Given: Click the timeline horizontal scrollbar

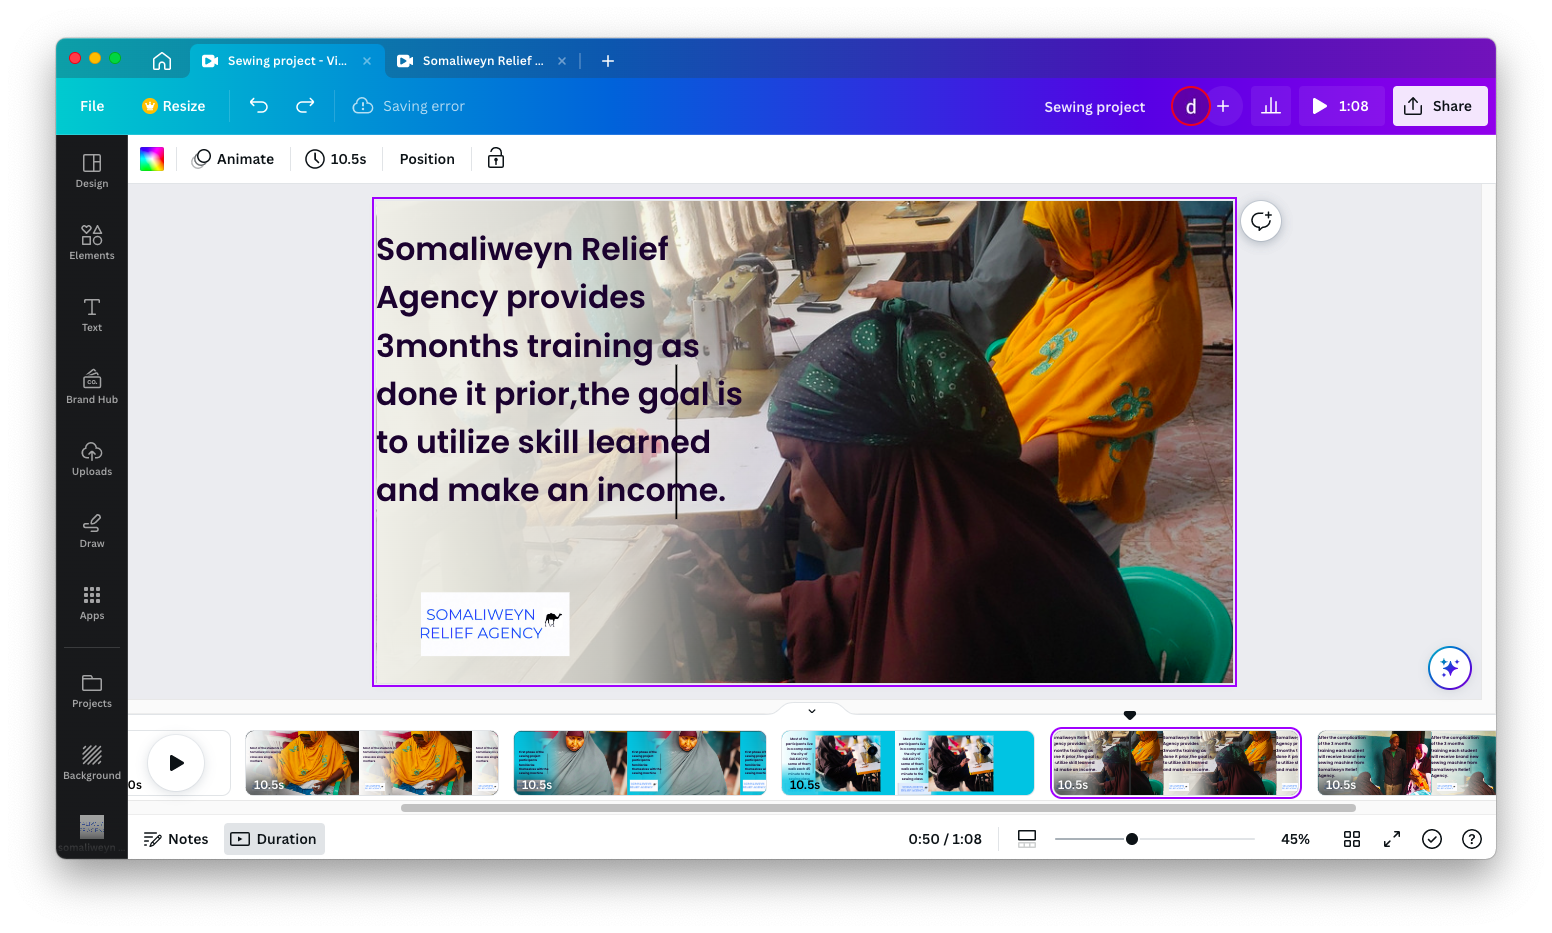Looking at the screenshot, I should [x=878, y=808].
